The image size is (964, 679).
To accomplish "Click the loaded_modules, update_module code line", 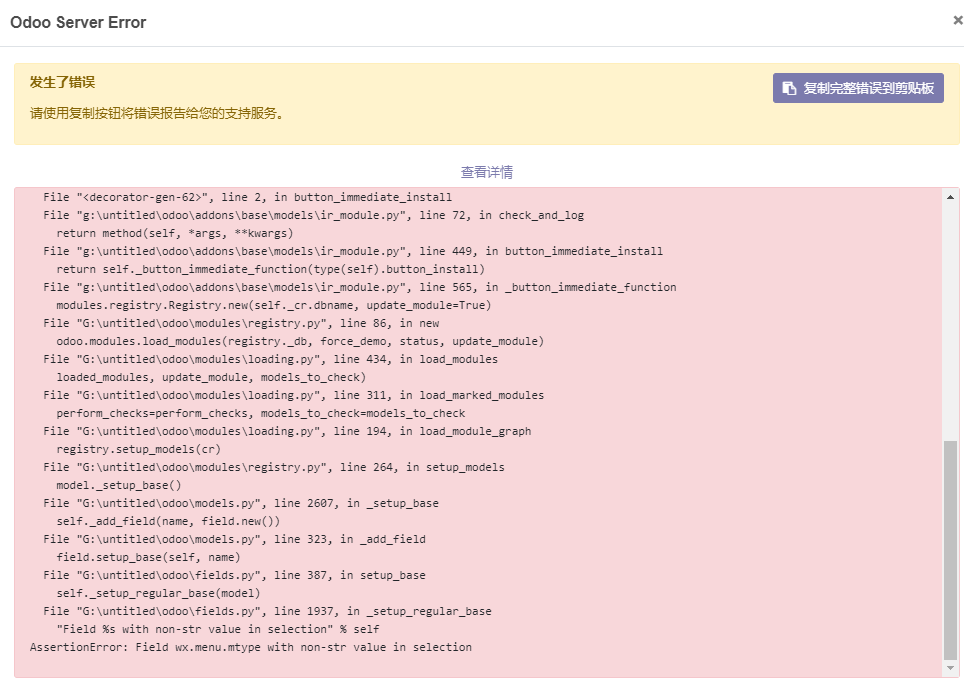I will click(x=211, y=377).
